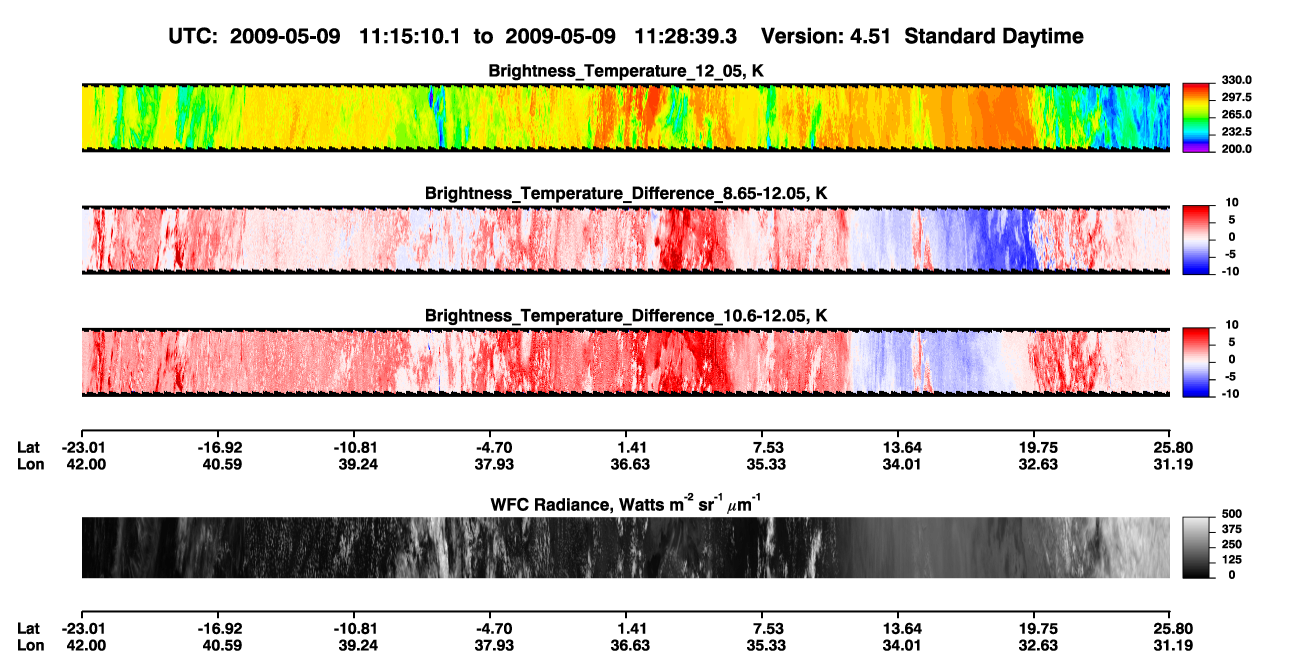Image resolution: width=1300 pixels, height=667 pixels.
Task: Click the 'Standard Daytime' header text
Action: [x=992, y=37]
